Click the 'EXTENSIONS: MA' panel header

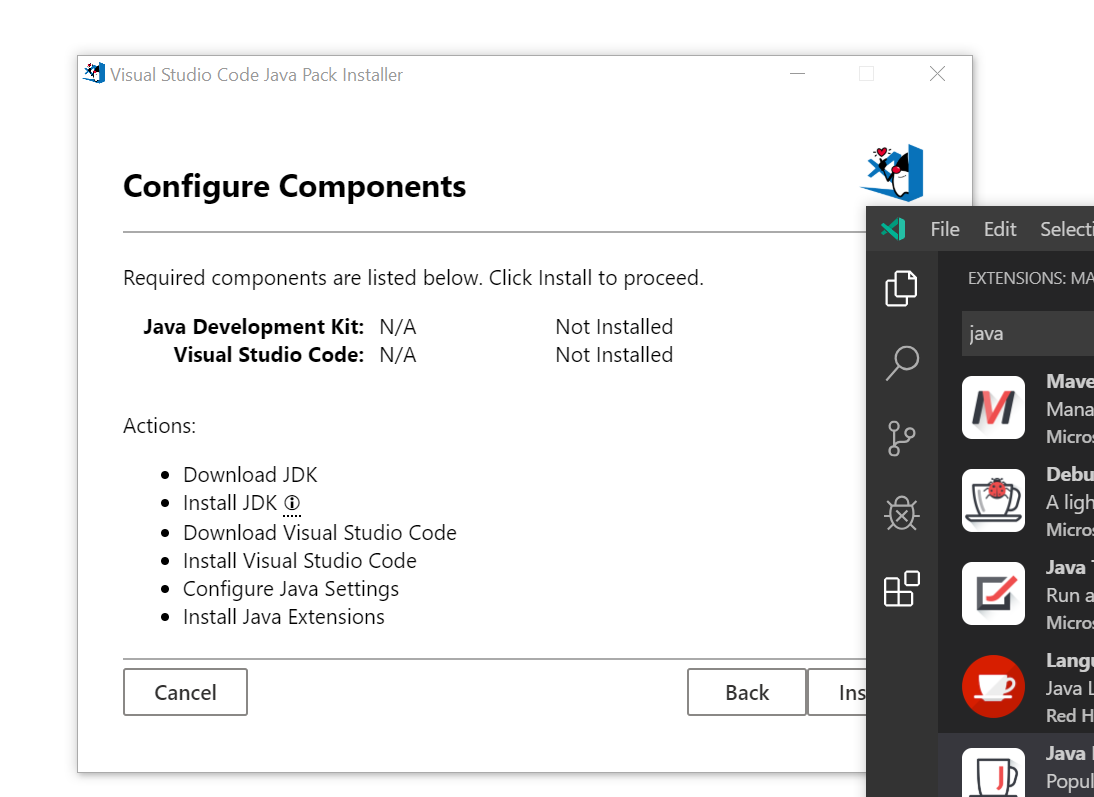pos(1031,278)
